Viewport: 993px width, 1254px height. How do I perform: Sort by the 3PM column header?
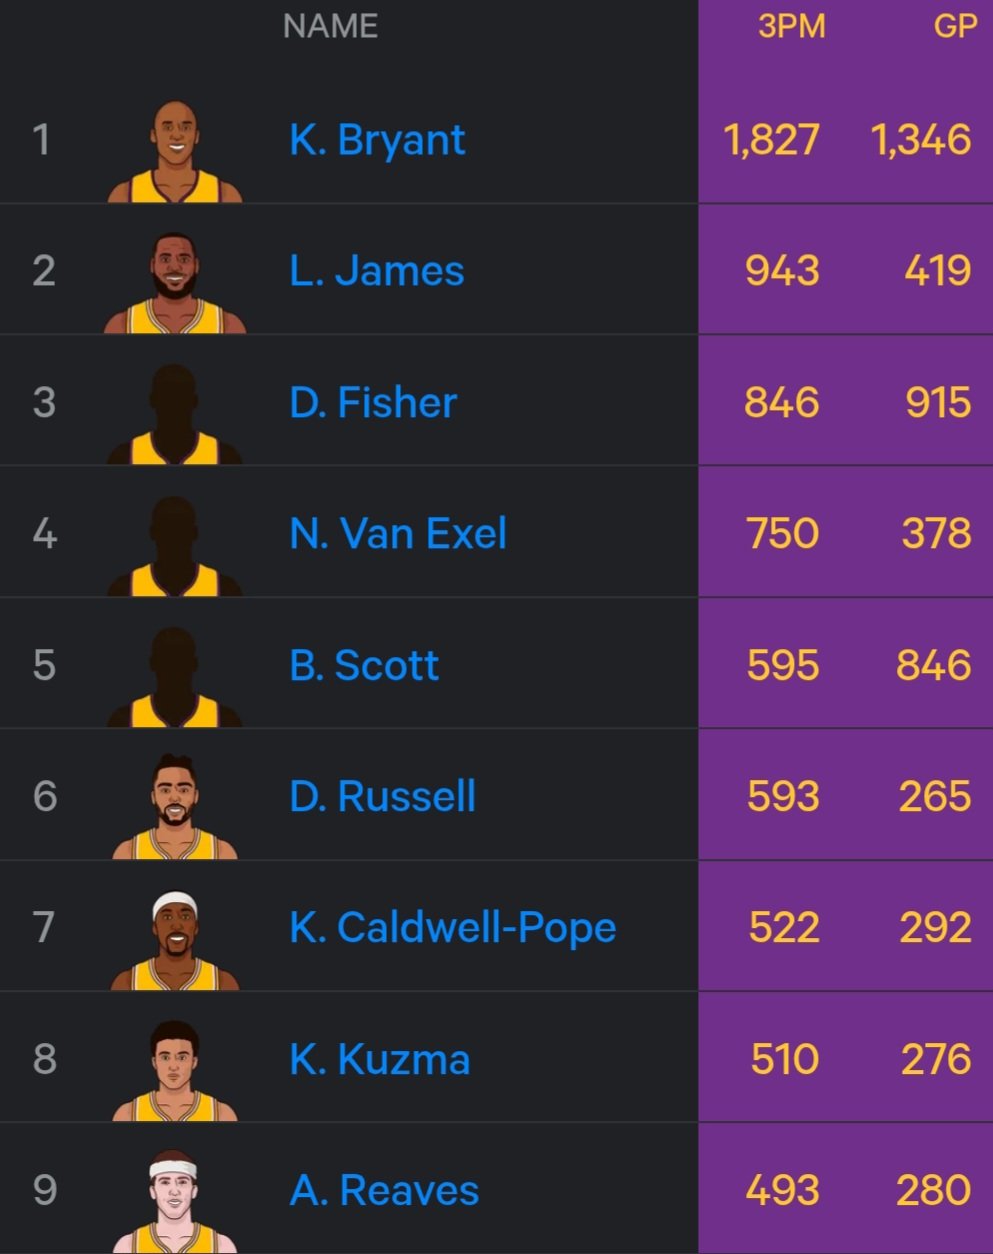[x=791, y=26]
